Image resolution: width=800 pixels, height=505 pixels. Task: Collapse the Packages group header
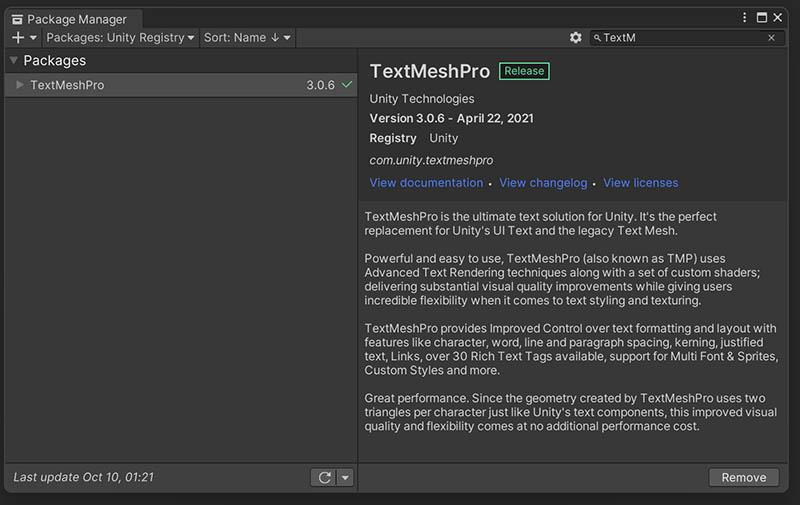pyautogui.click(x=14, y=60)
